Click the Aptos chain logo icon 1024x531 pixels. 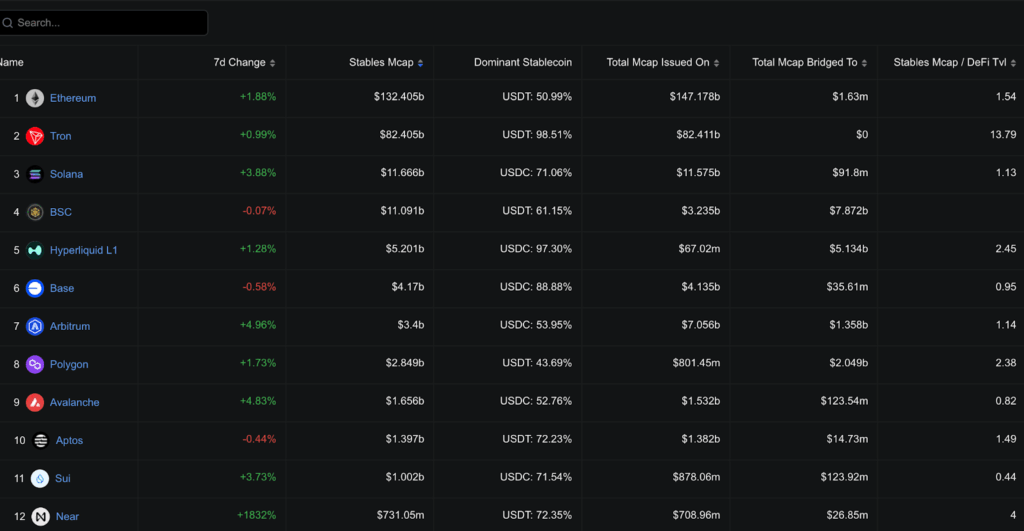(40, 440)
